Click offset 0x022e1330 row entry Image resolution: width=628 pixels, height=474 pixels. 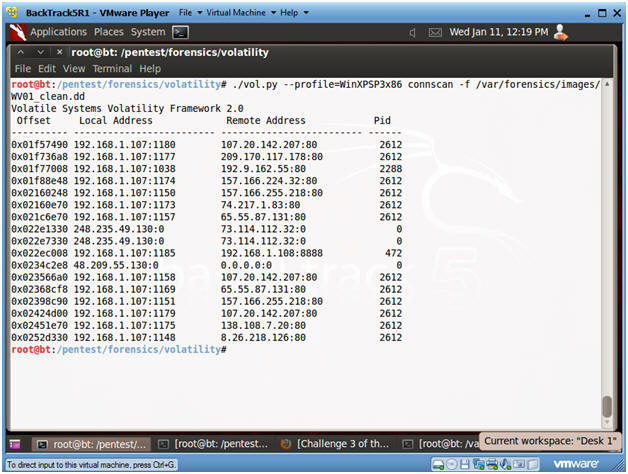39,229
